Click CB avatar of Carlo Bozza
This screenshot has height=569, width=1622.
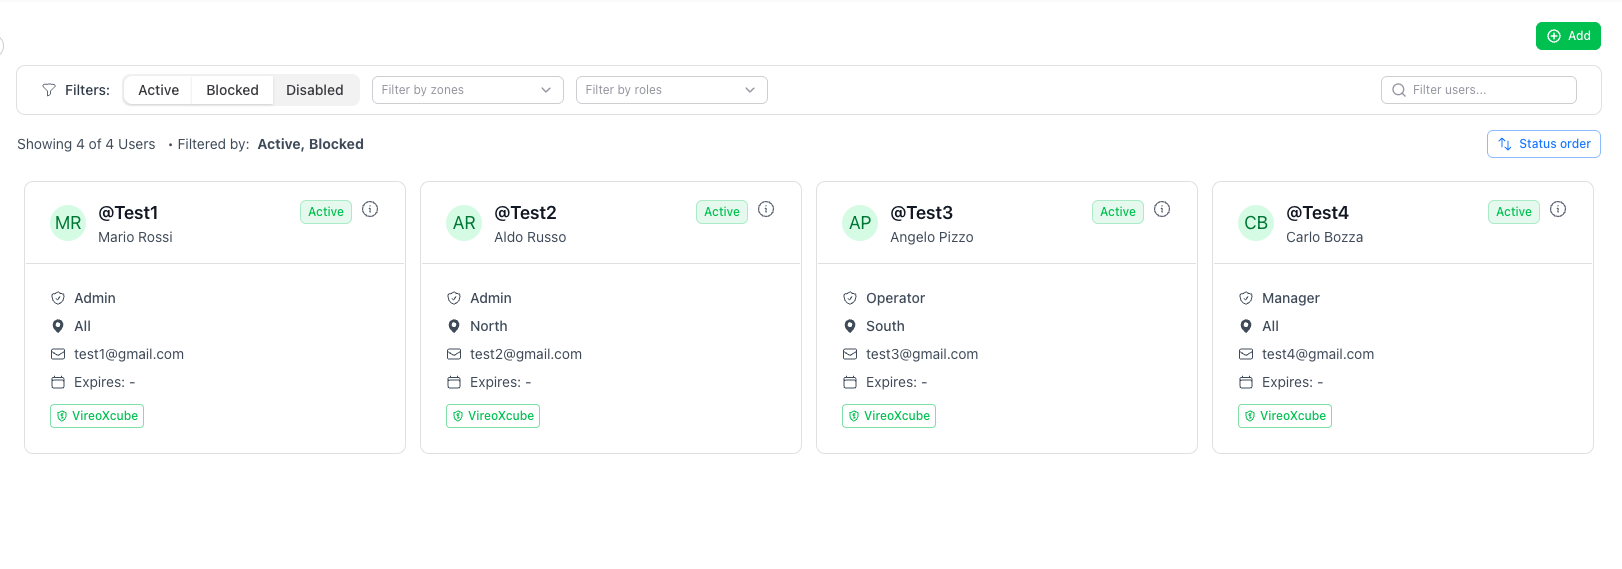(x=1256, y=223)
